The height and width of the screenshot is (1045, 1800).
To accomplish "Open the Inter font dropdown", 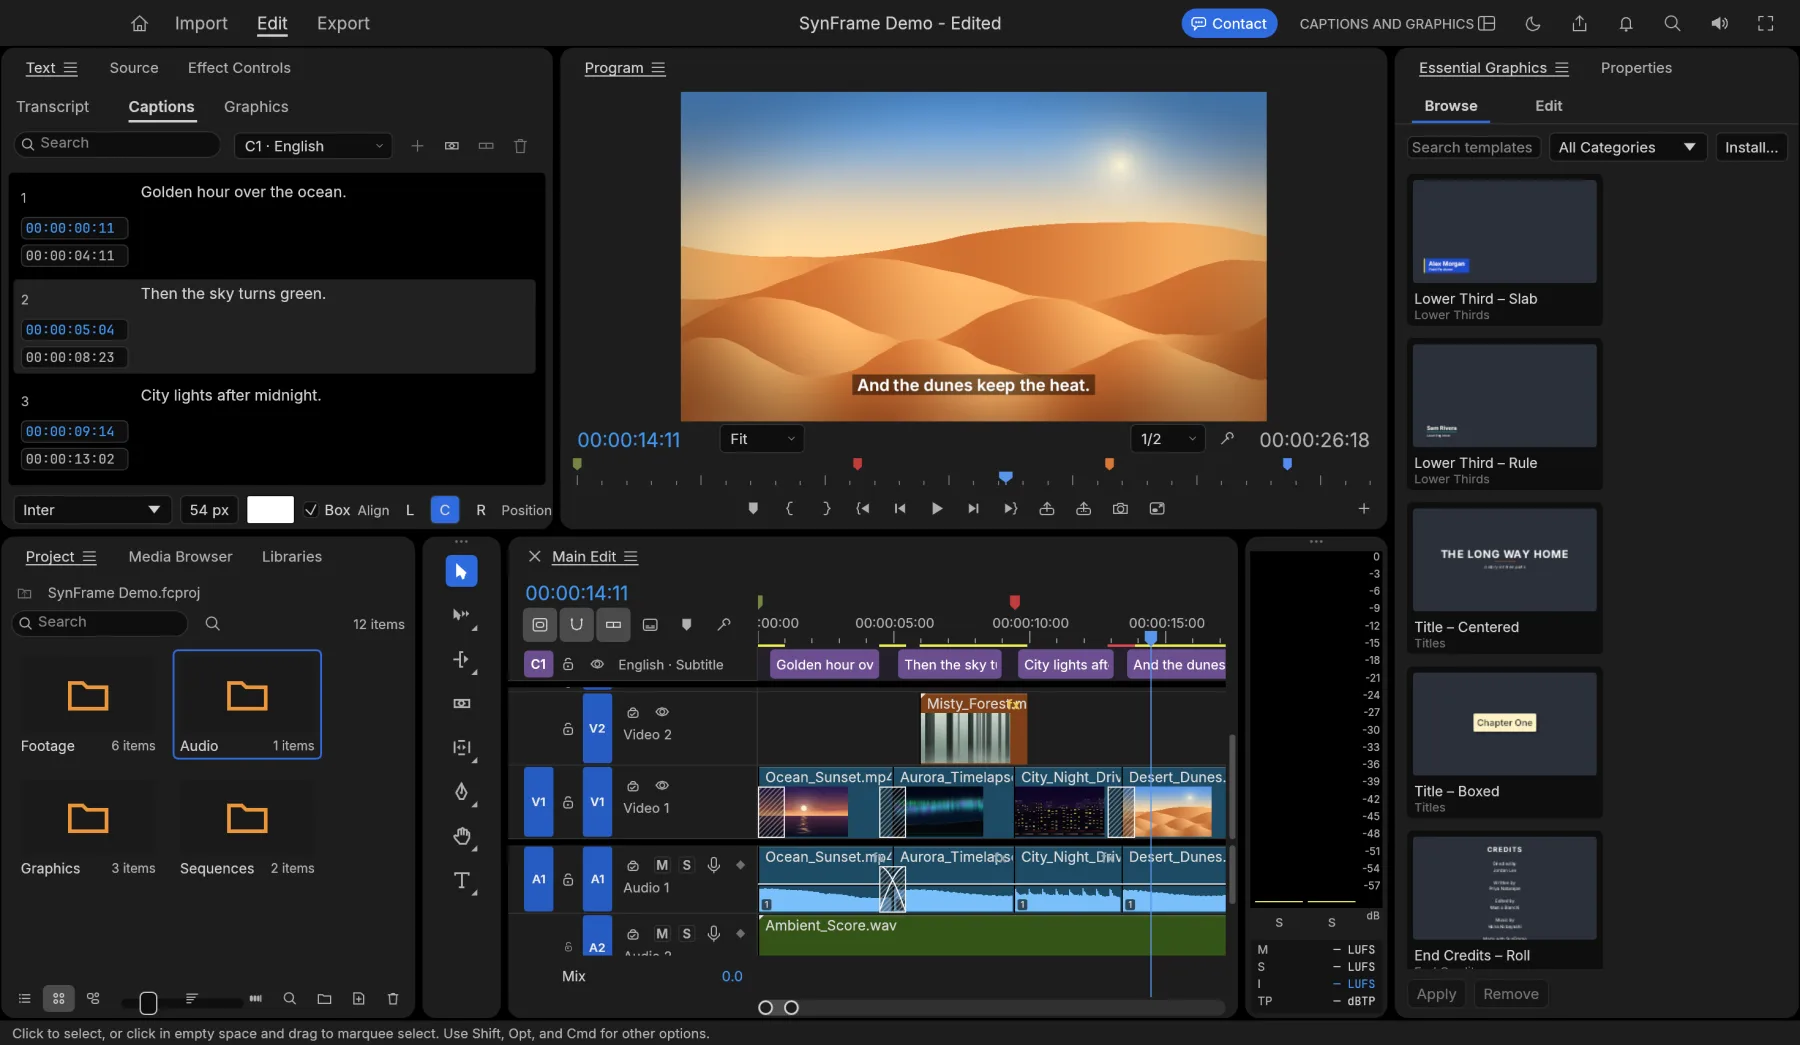I will tap(92, 510).
